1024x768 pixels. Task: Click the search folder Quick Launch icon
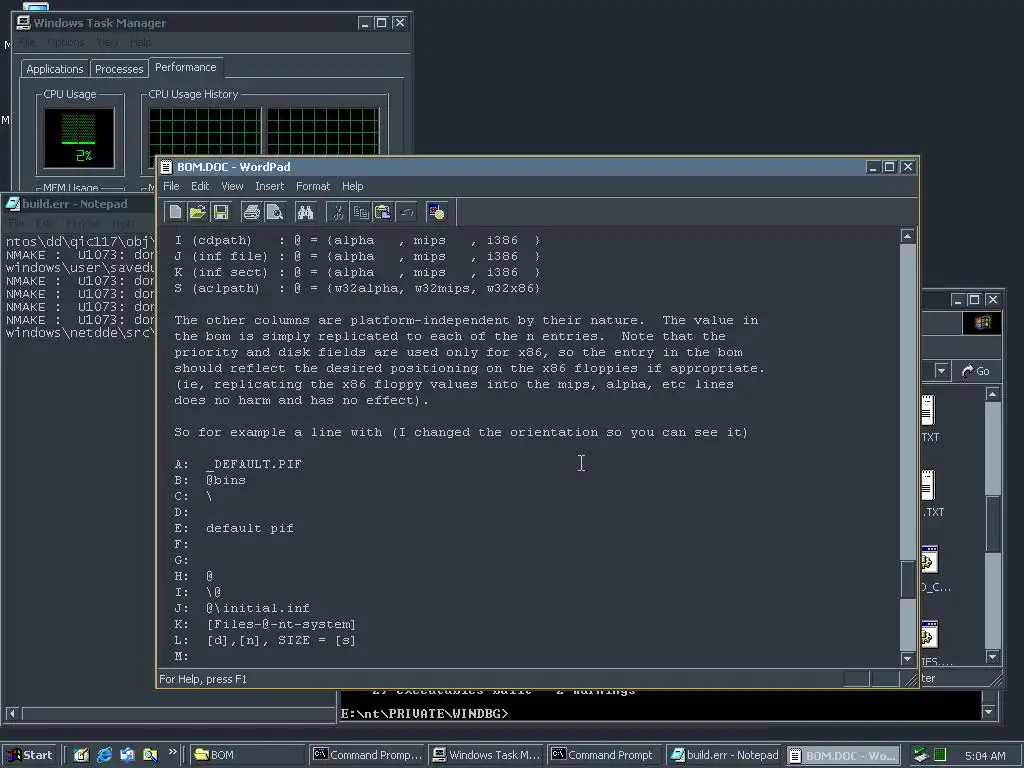tap(150, 755)
